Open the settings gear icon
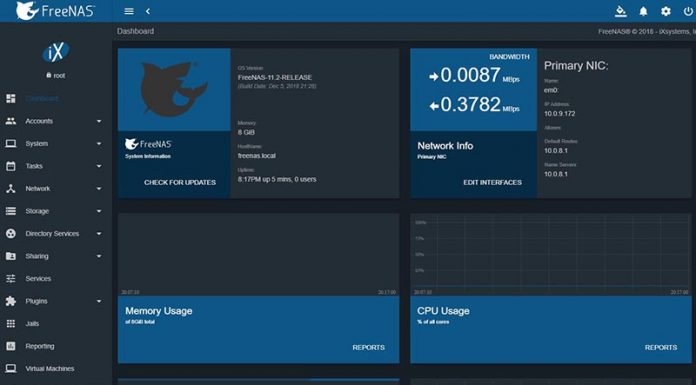696x385 pixels. [666, 12]
